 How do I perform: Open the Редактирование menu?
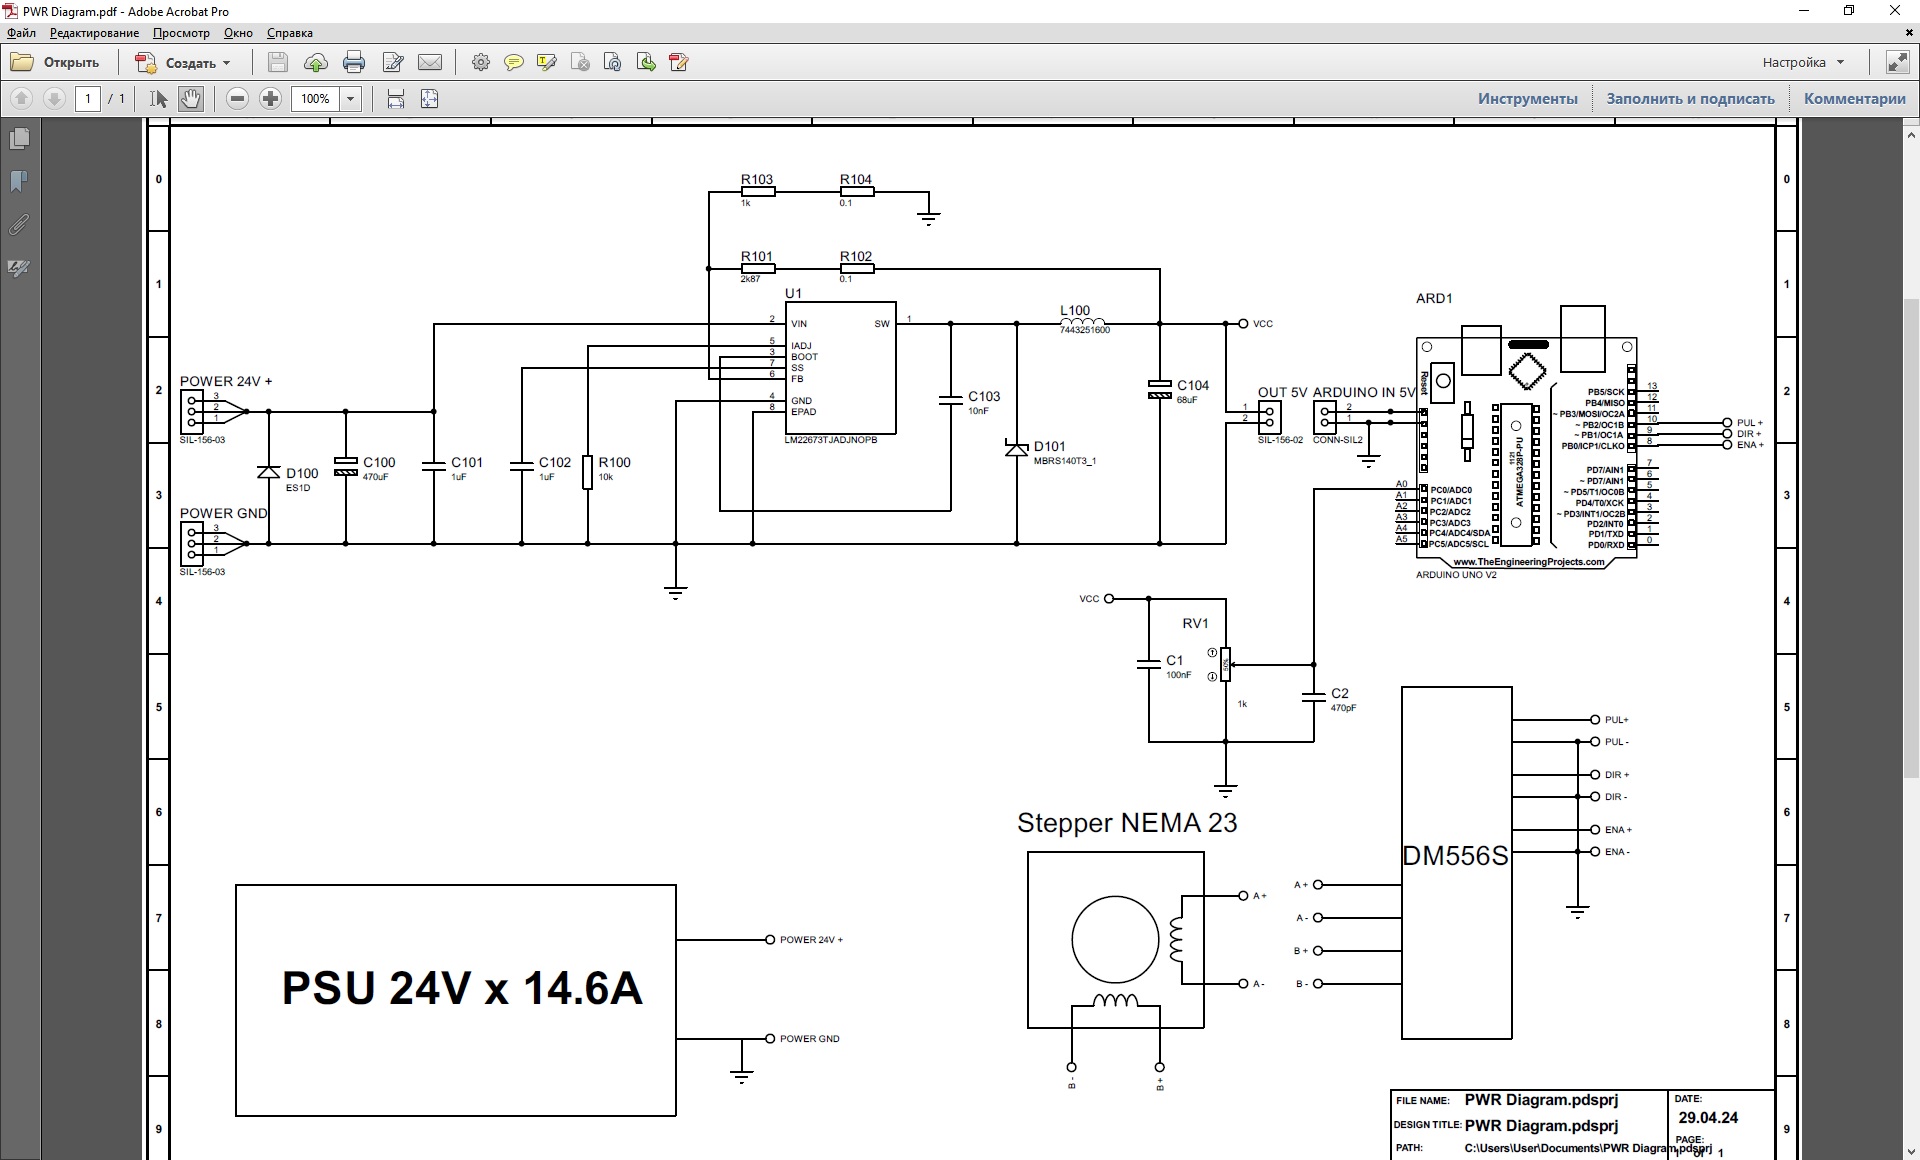[x=95, y=33]
